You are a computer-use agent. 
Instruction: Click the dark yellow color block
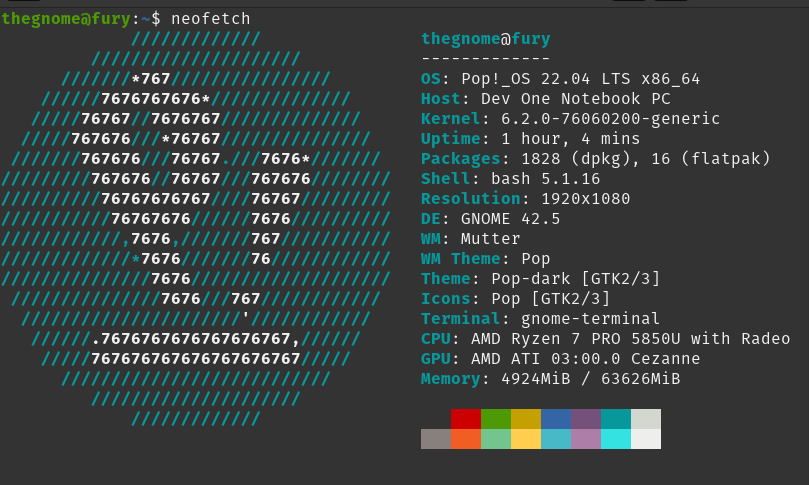coord(526,419)
